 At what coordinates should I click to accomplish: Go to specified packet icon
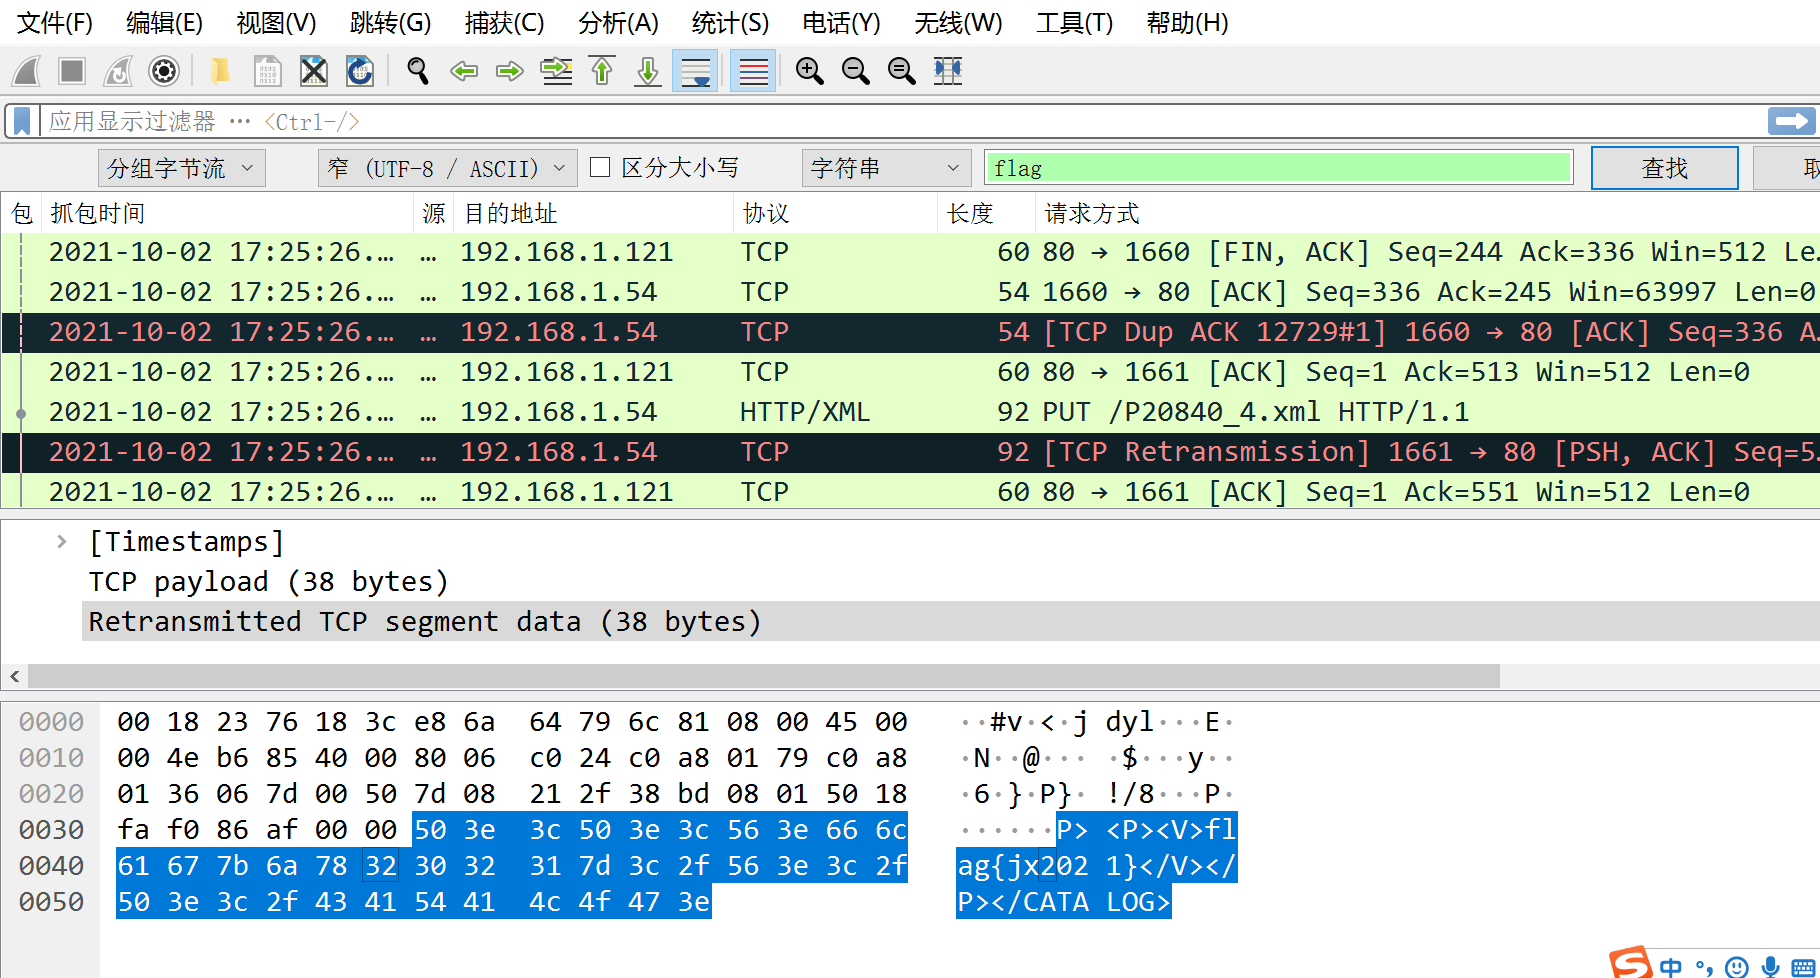pos(556,71)
